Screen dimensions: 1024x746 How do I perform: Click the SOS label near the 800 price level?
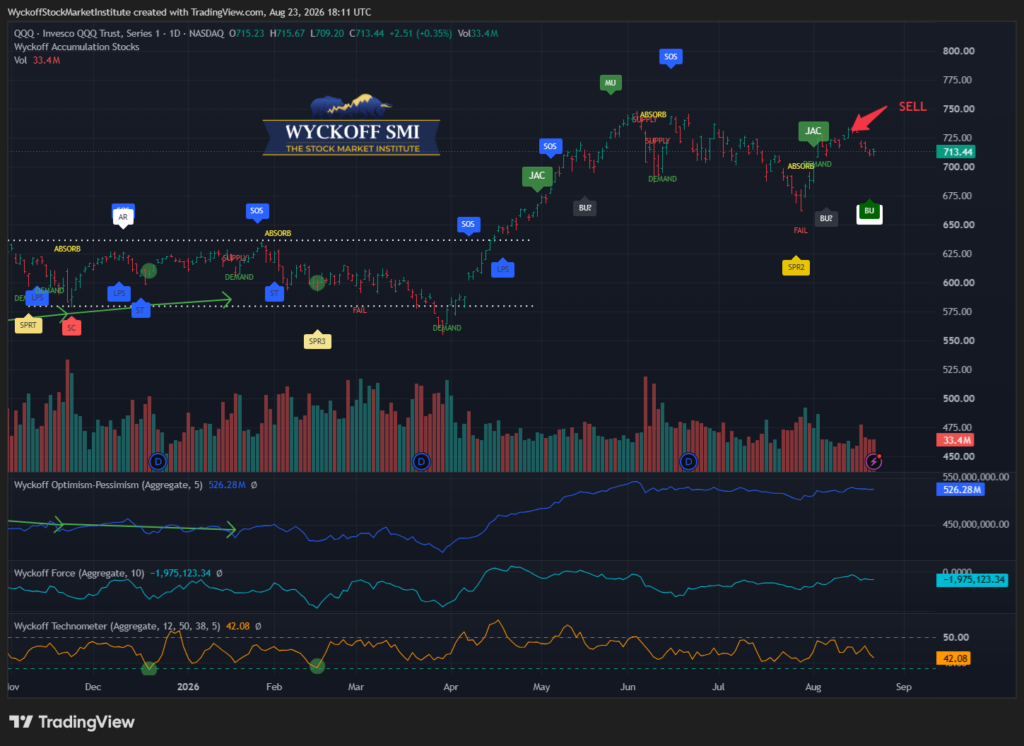tap(671, 57)
